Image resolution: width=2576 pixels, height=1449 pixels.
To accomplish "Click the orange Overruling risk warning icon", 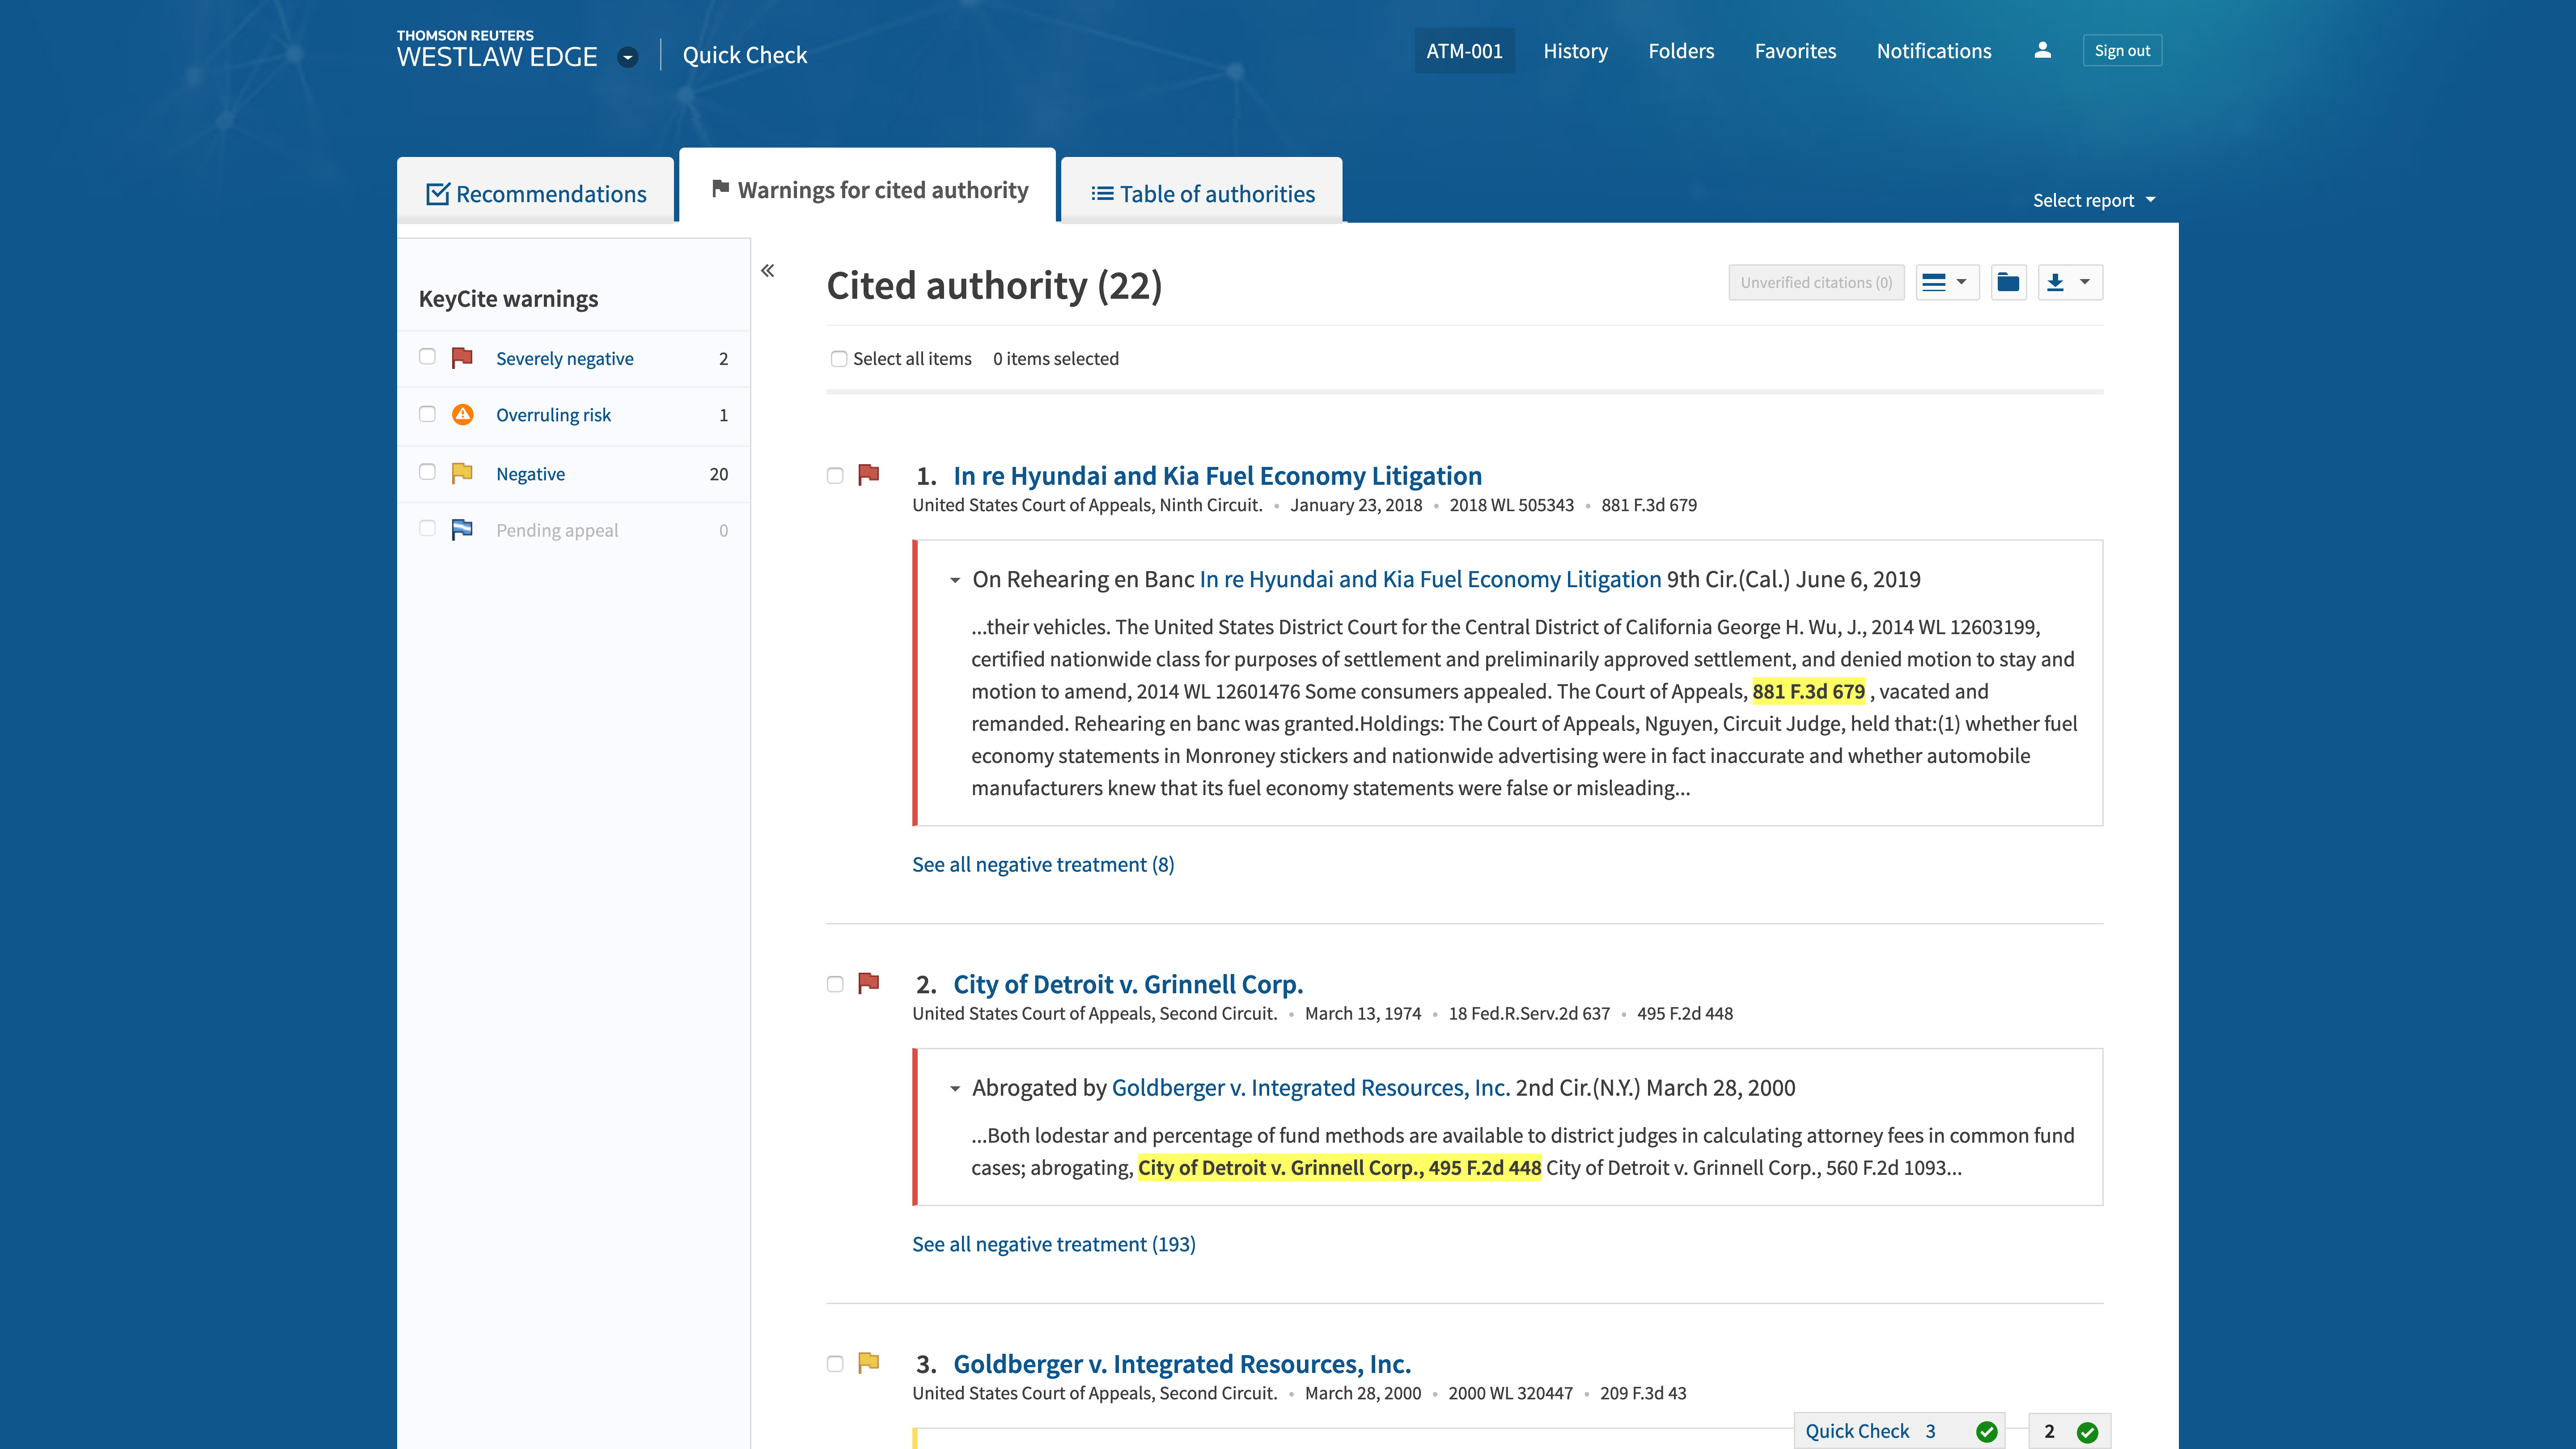I will [x=462, y=415].
